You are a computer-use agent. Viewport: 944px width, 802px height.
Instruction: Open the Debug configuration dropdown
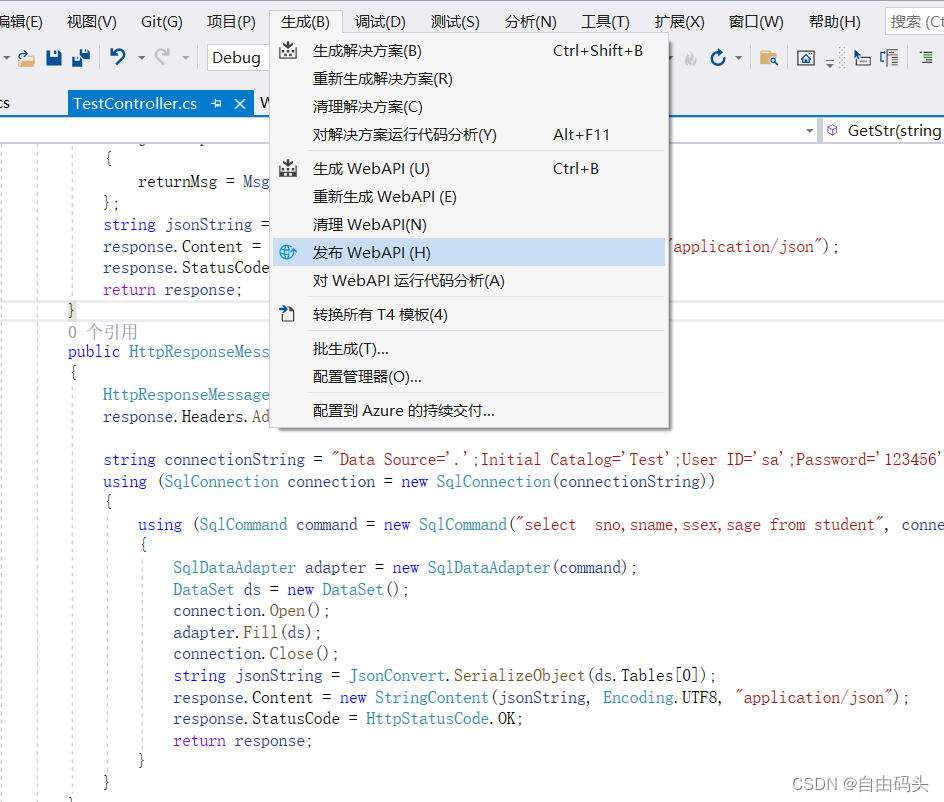(237, 58)
